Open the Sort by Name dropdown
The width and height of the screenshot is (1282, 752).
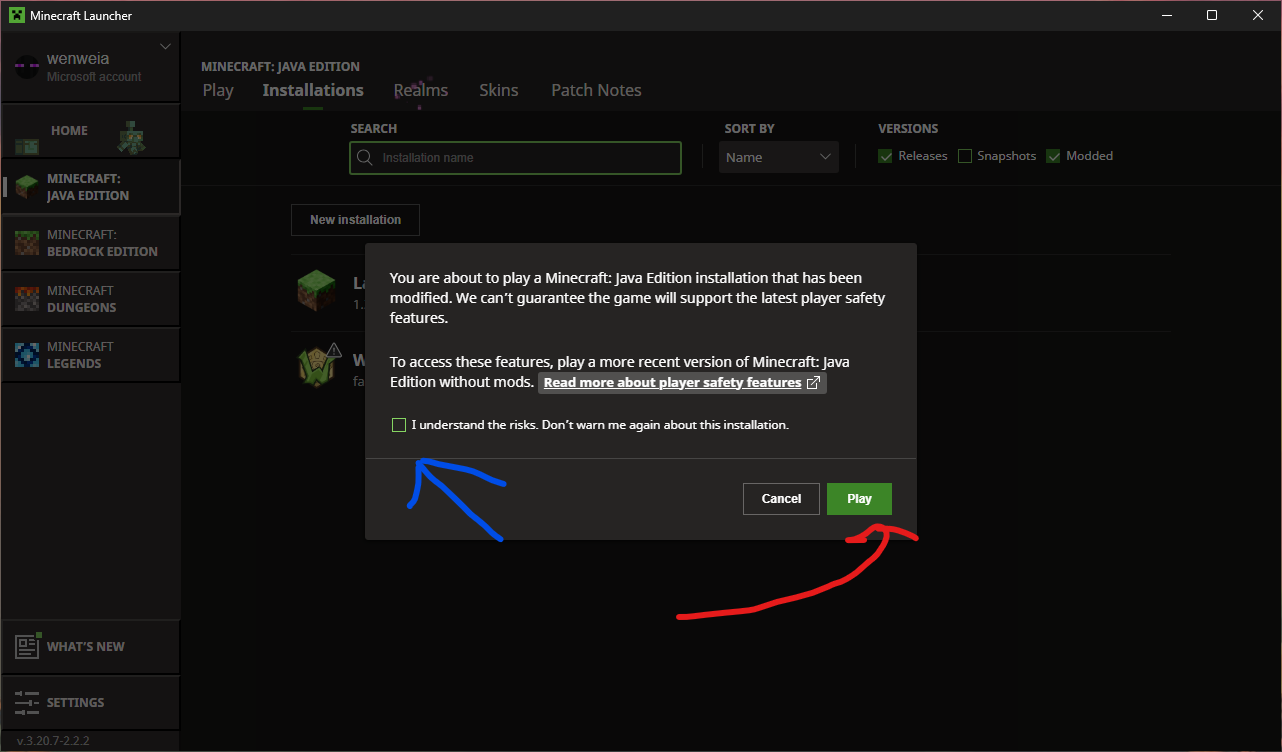[778, 157]
